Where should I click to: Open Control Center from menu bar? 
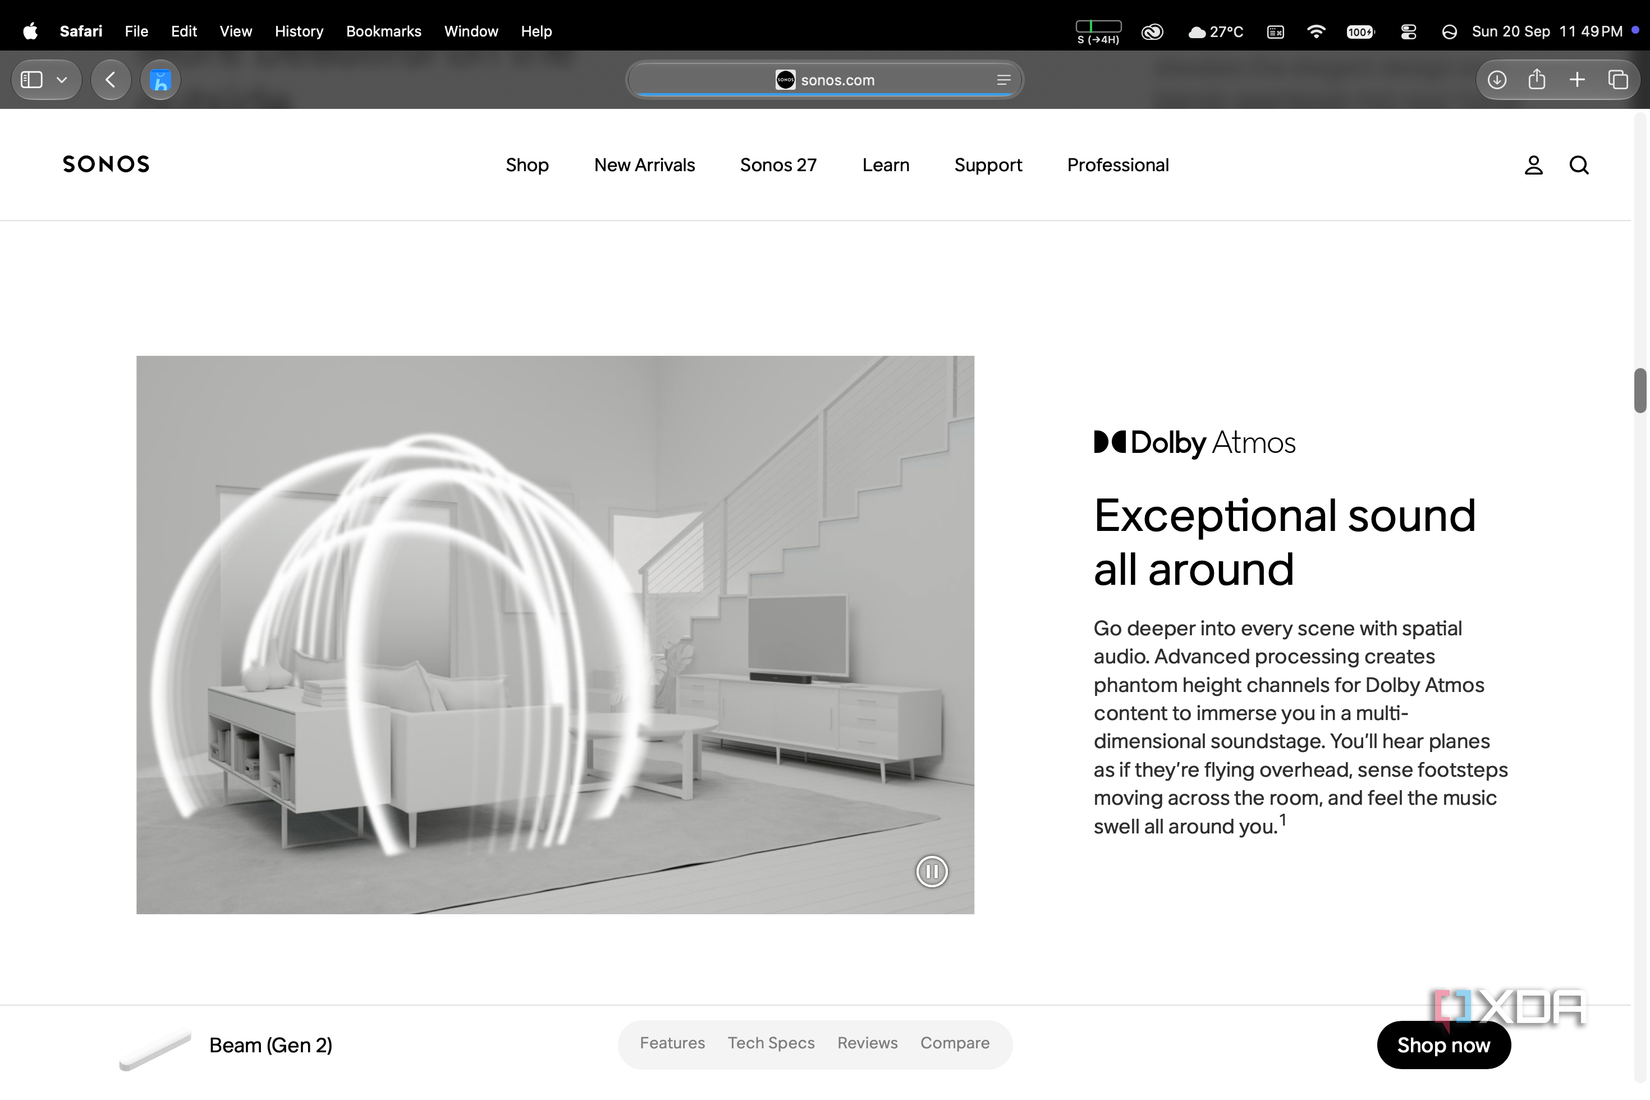(1408, 31)
